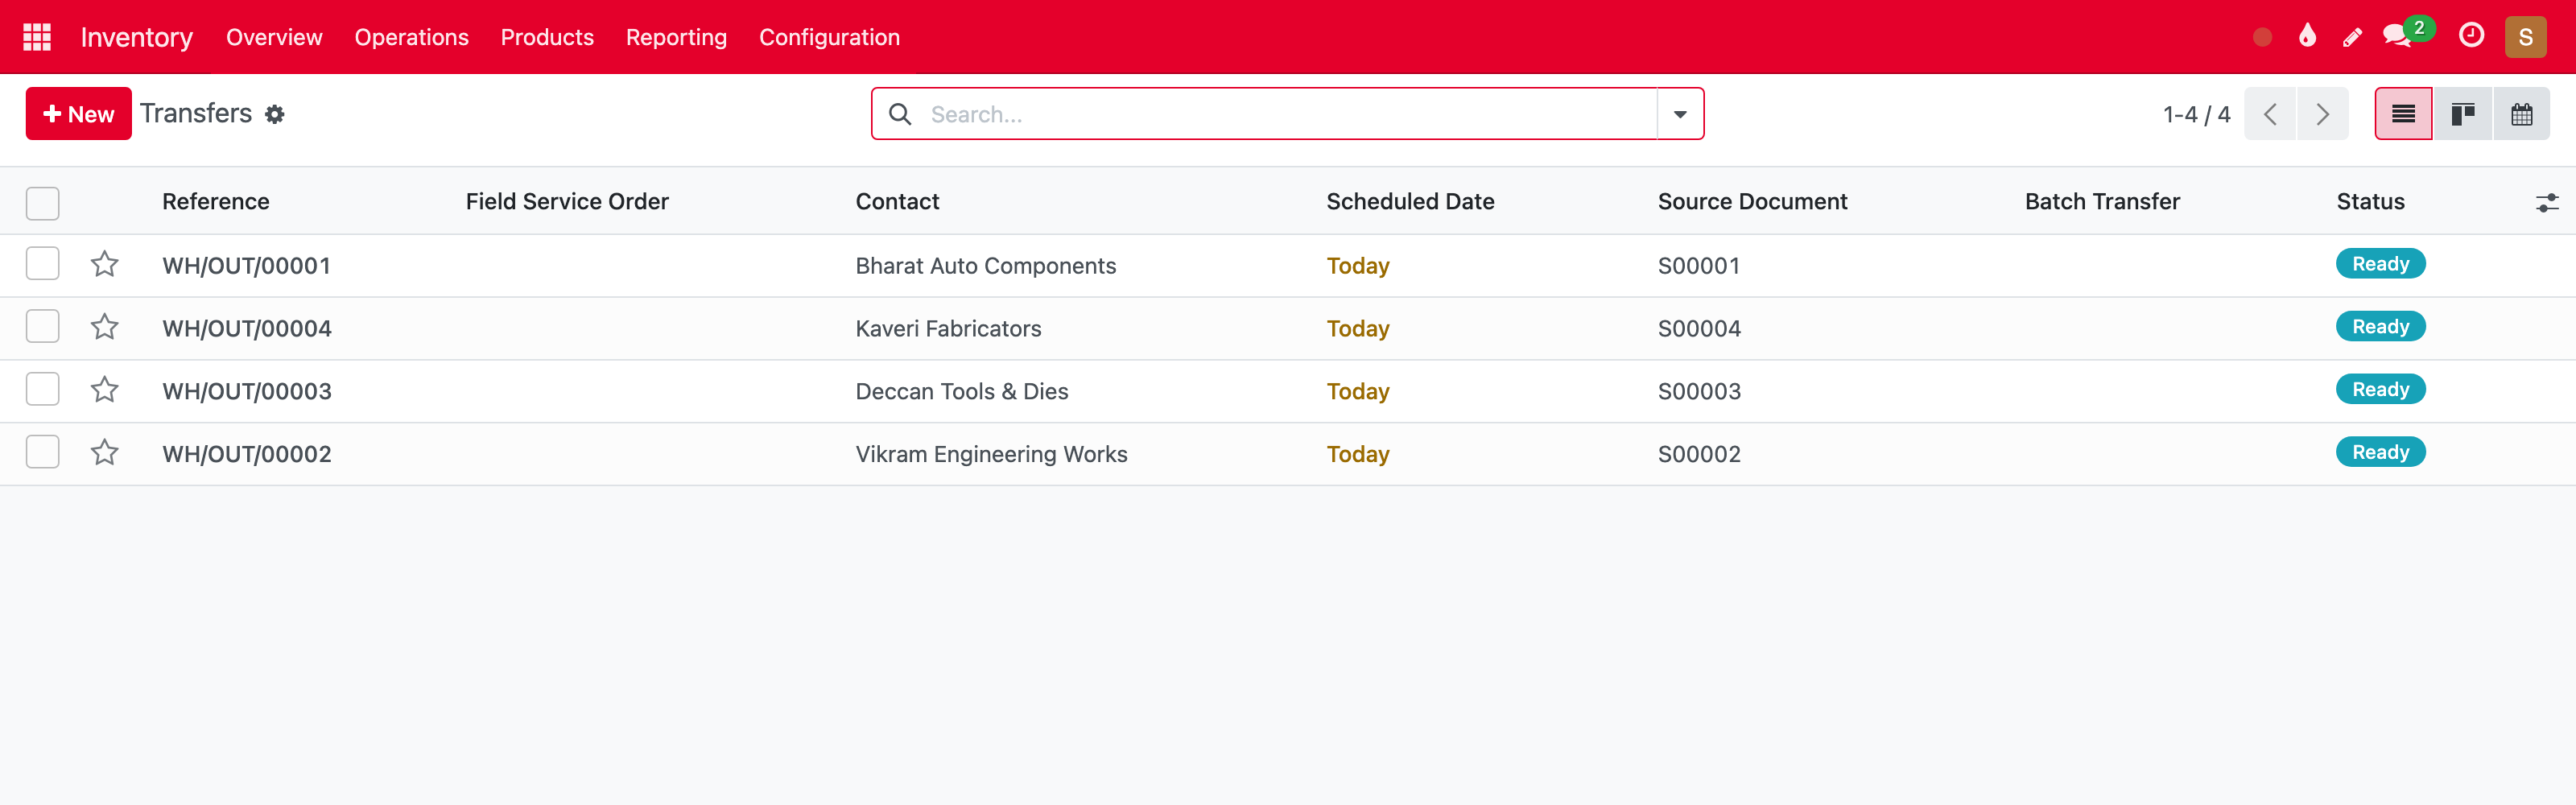2576x805 pixels.
Task: Sort by Source Document column header
Action: tap(1752, 201)
